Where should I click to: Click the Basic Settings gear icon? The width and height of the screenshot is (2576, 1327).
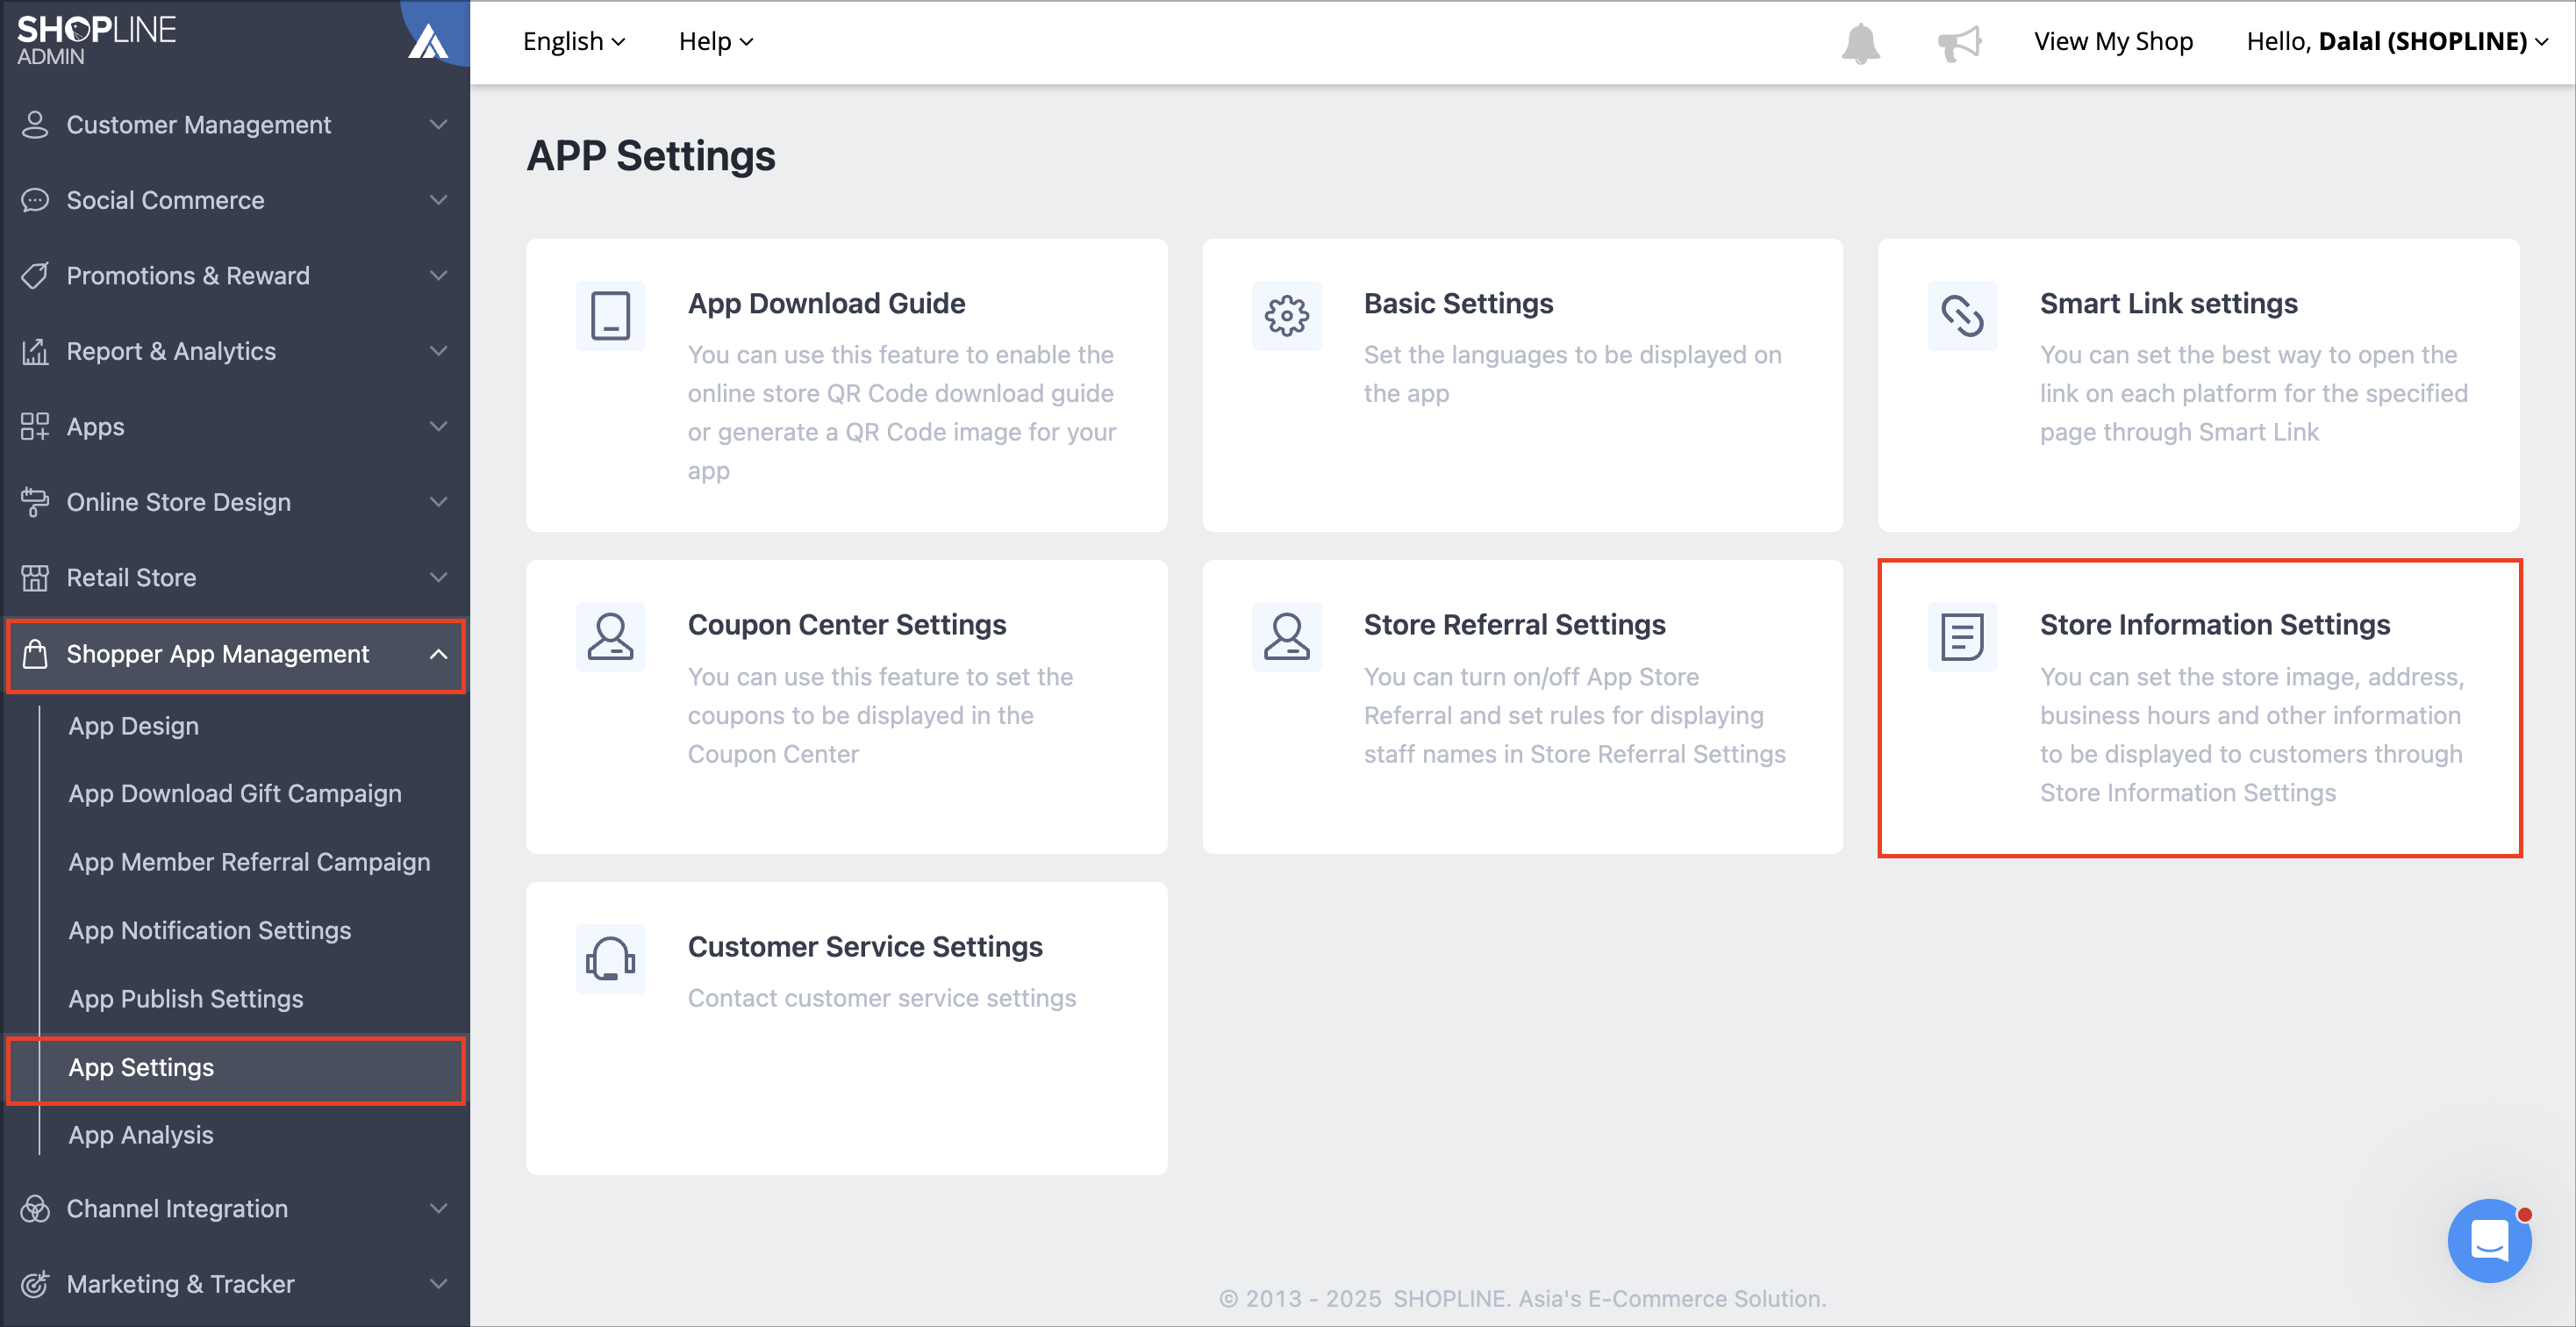click(1286, 316)
